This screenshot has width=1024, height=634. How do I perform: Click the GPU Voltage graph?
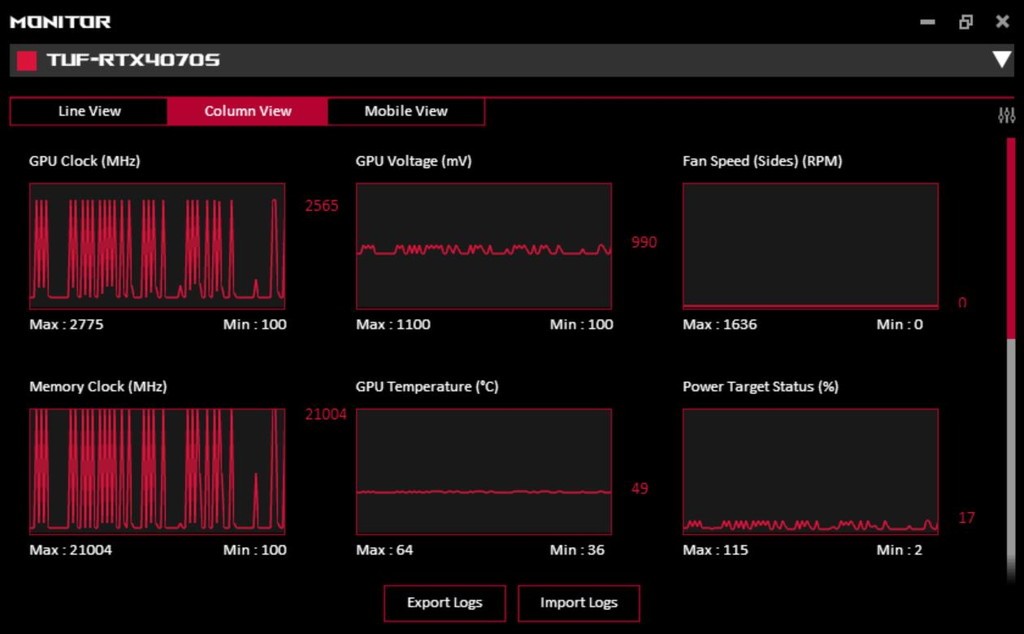(484, 246)
